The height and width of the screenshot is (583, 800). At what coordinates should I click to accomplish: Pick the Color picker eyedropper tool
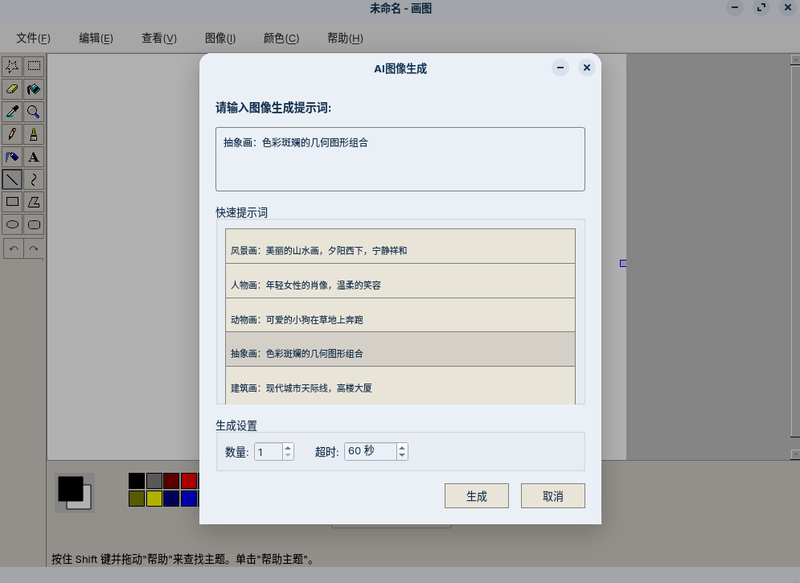pyautogui.click(x=12, y=112)
